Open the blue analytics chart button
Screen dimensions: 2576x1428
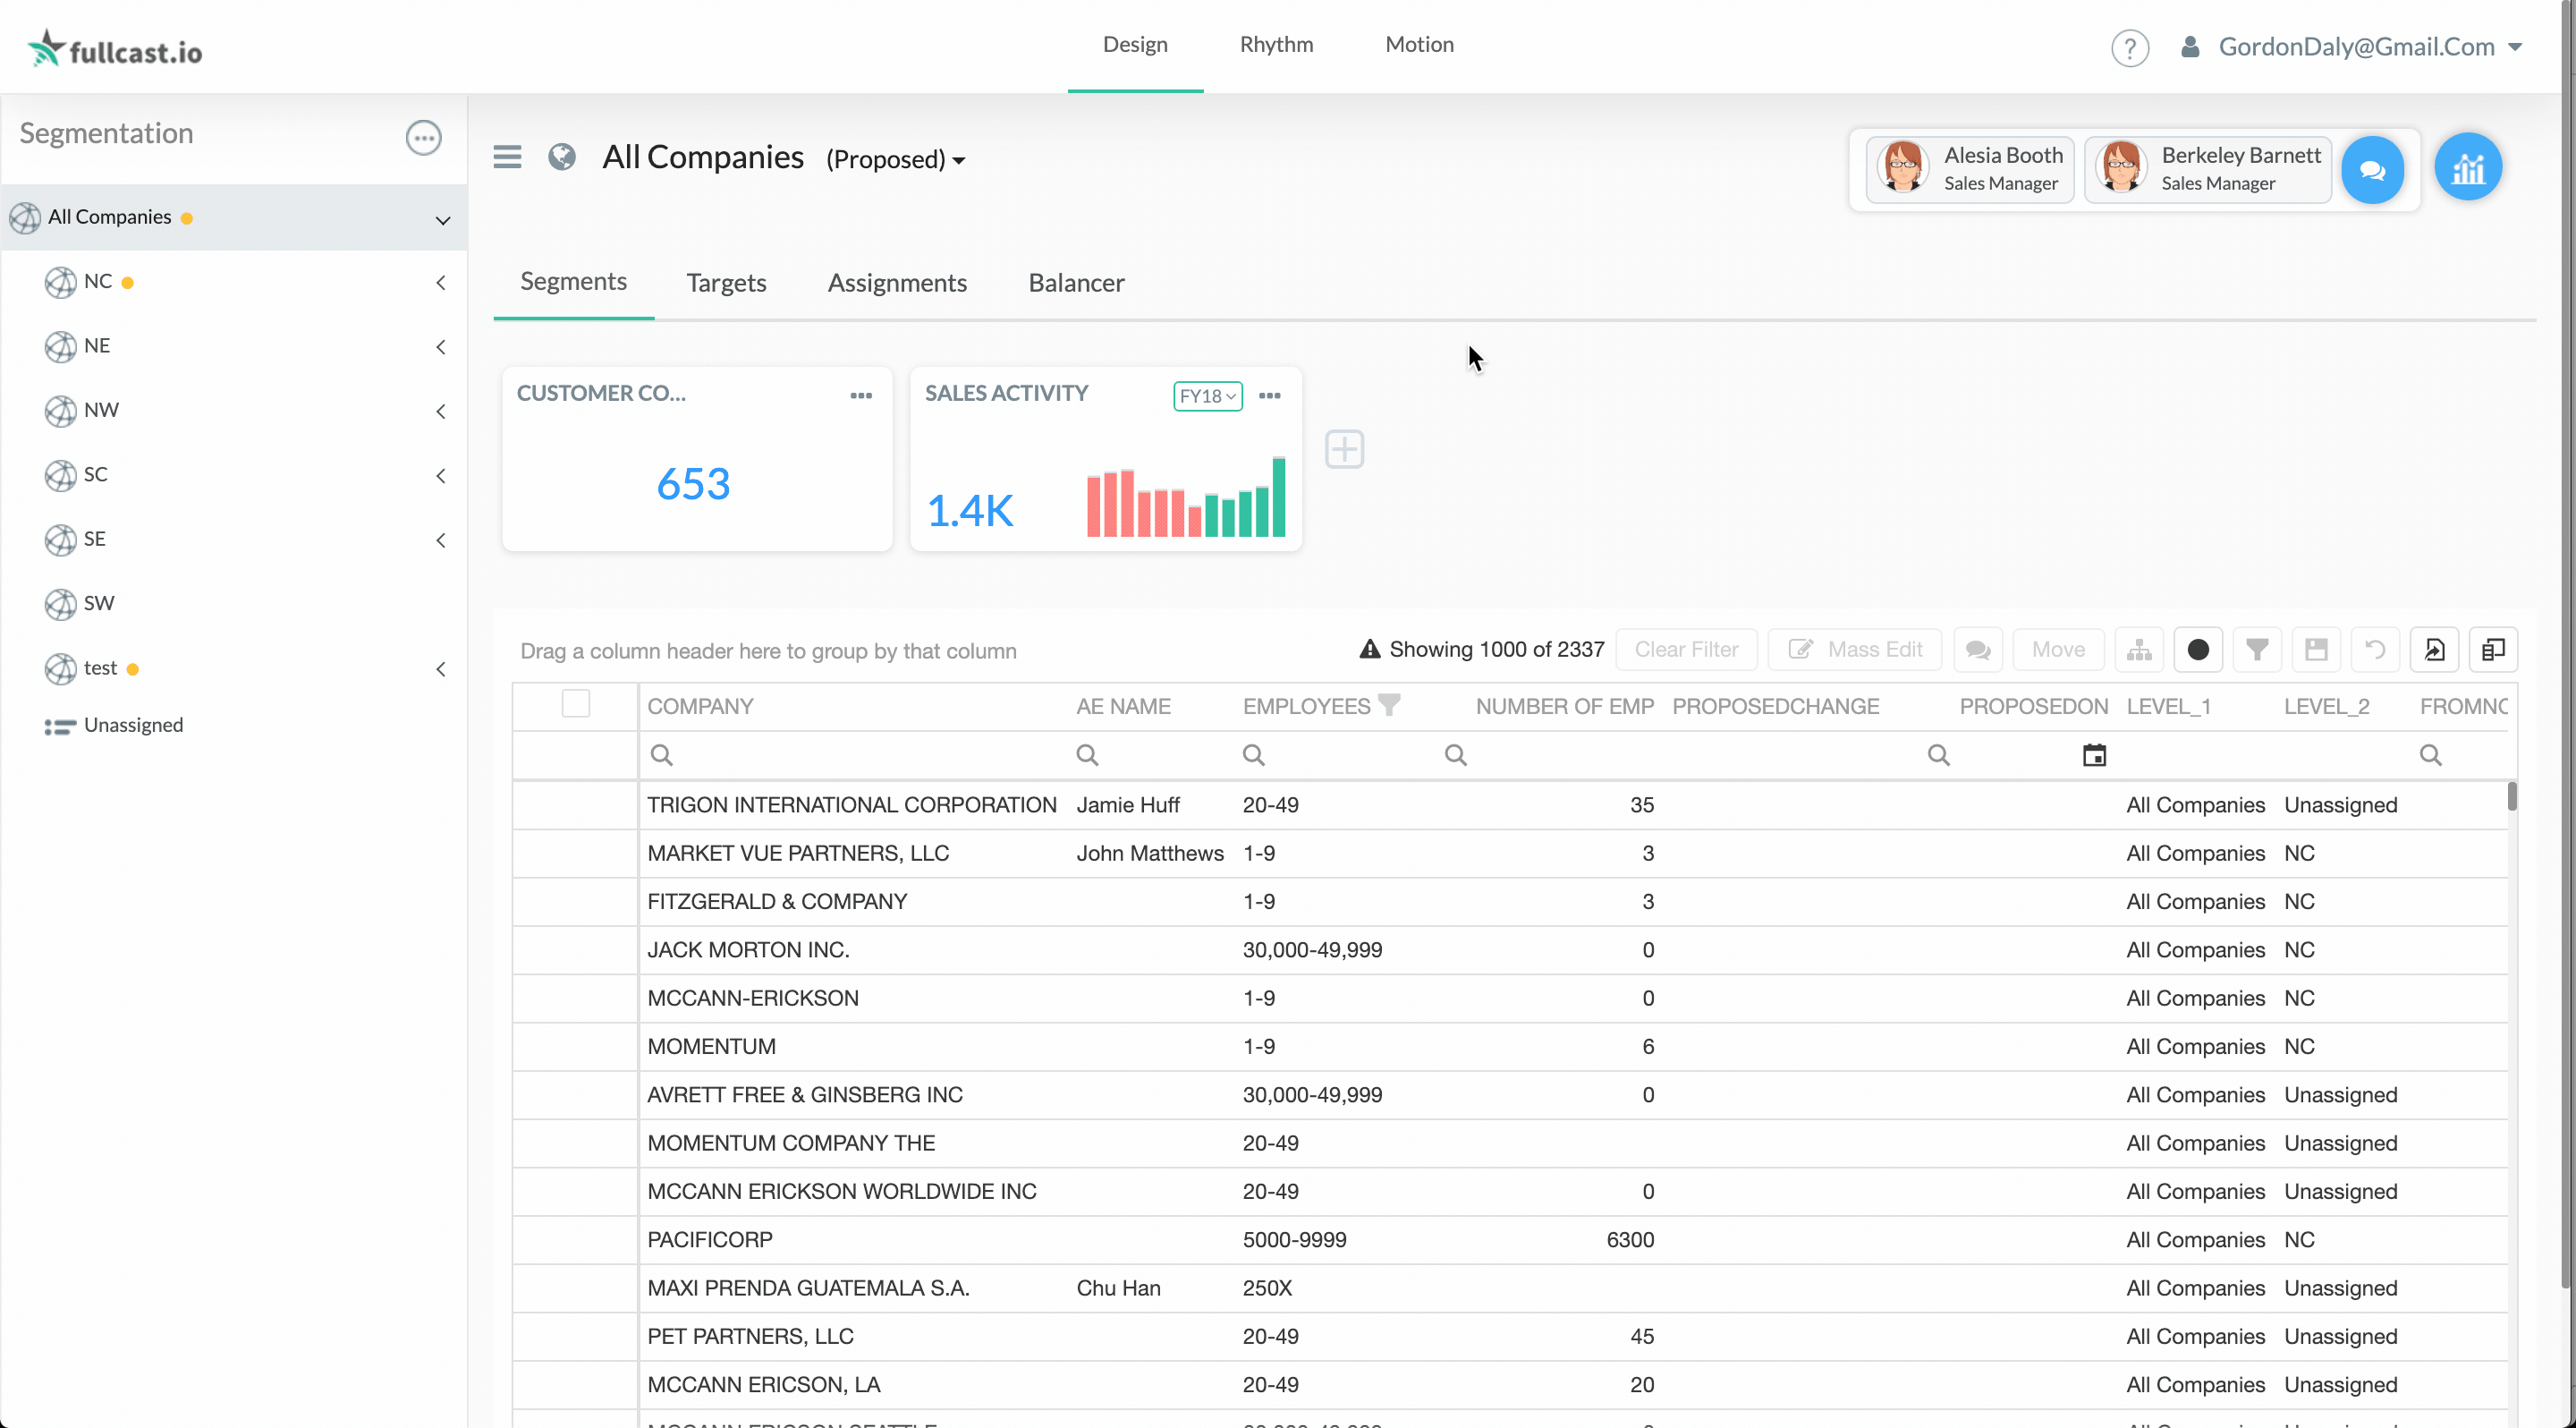pos(2468,167)
